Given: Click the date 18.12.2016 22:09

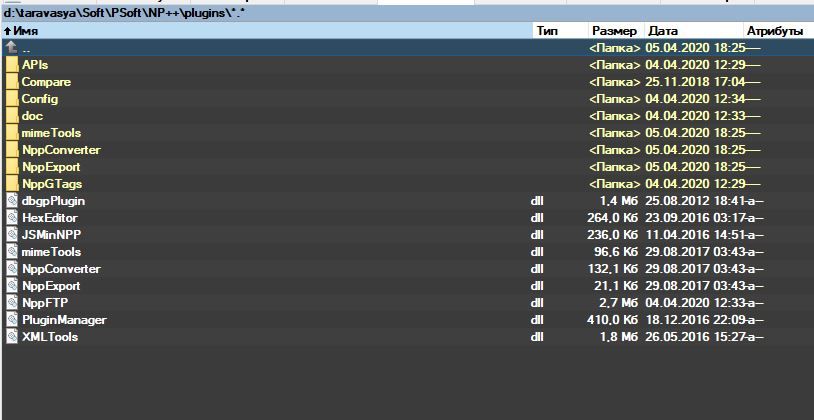Looking at the screenshot, I should [695, 320].
